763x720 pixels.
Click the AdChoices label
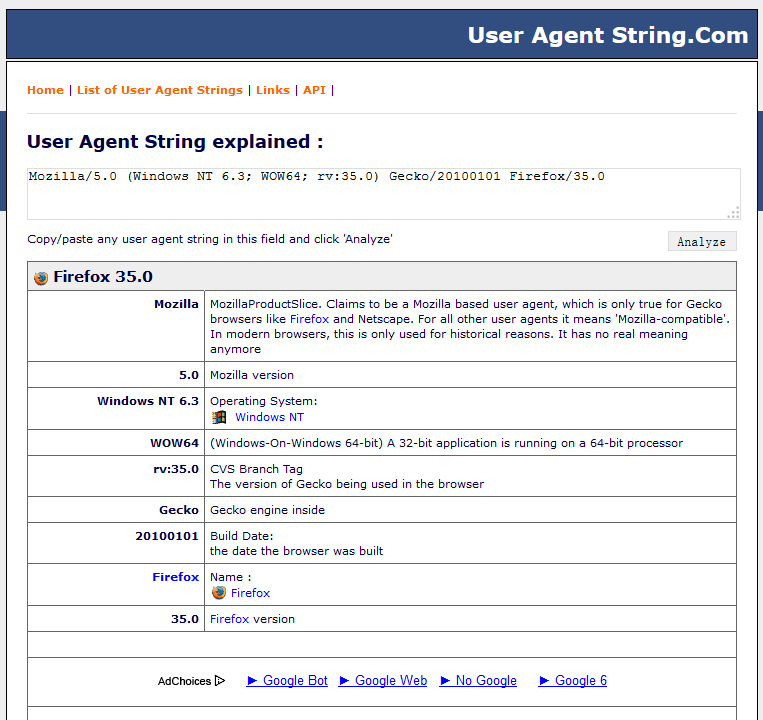tap(184, 681)
